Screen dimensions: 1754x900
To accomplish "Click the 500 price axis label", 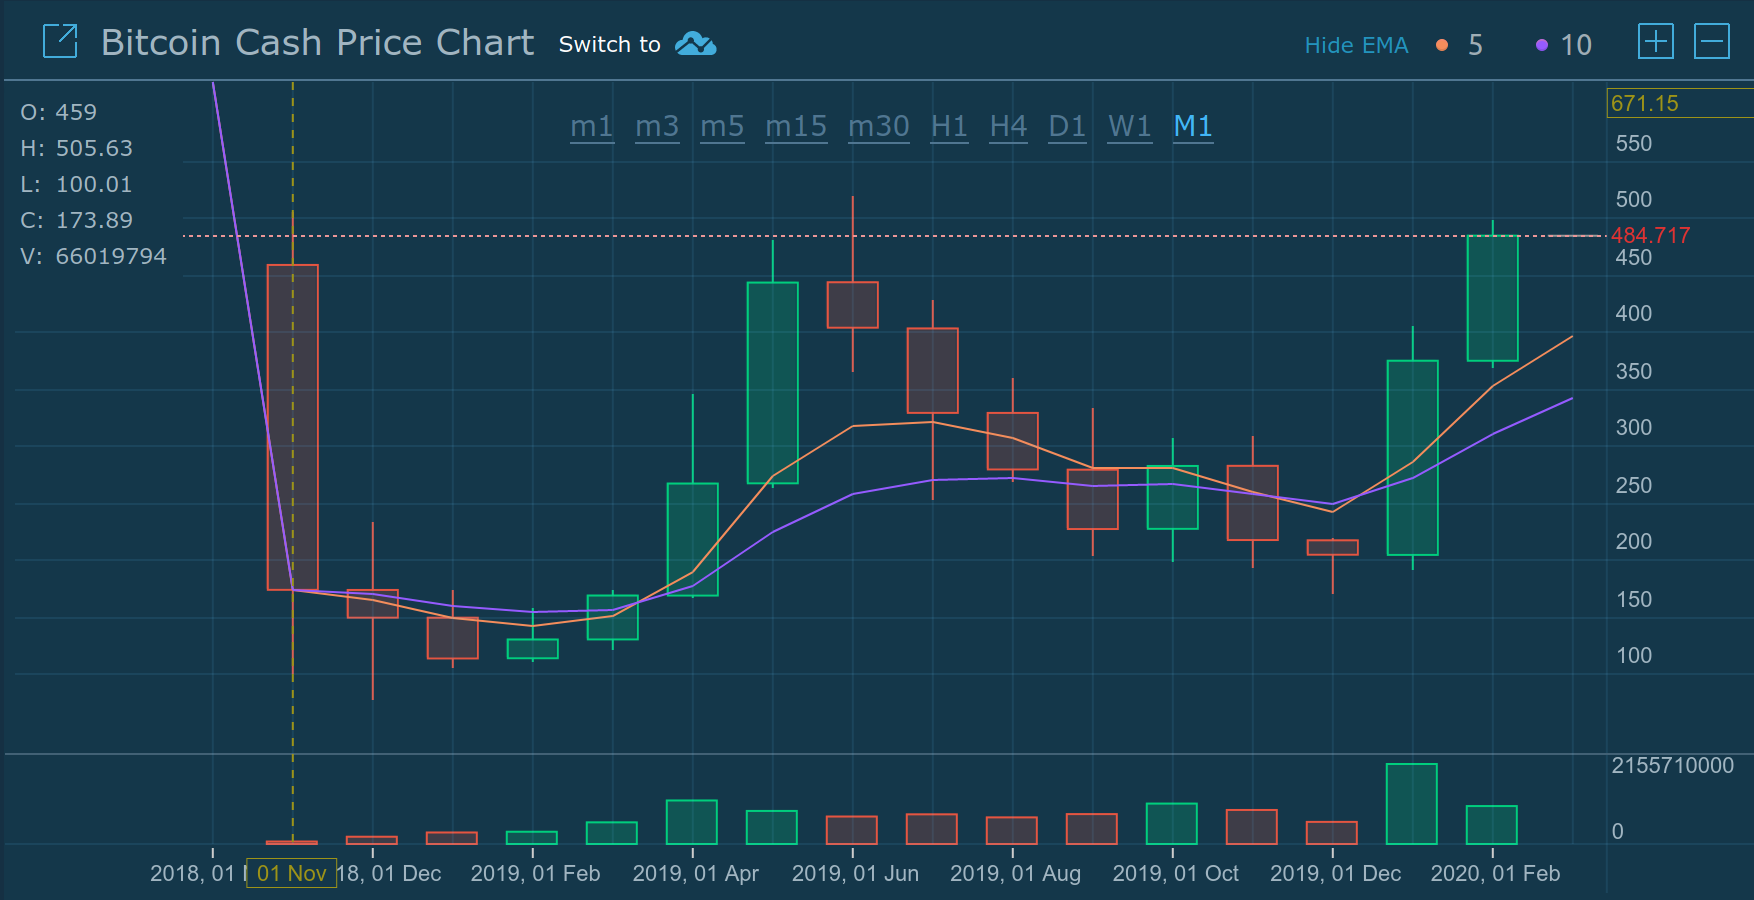I will coord(1633,199).
